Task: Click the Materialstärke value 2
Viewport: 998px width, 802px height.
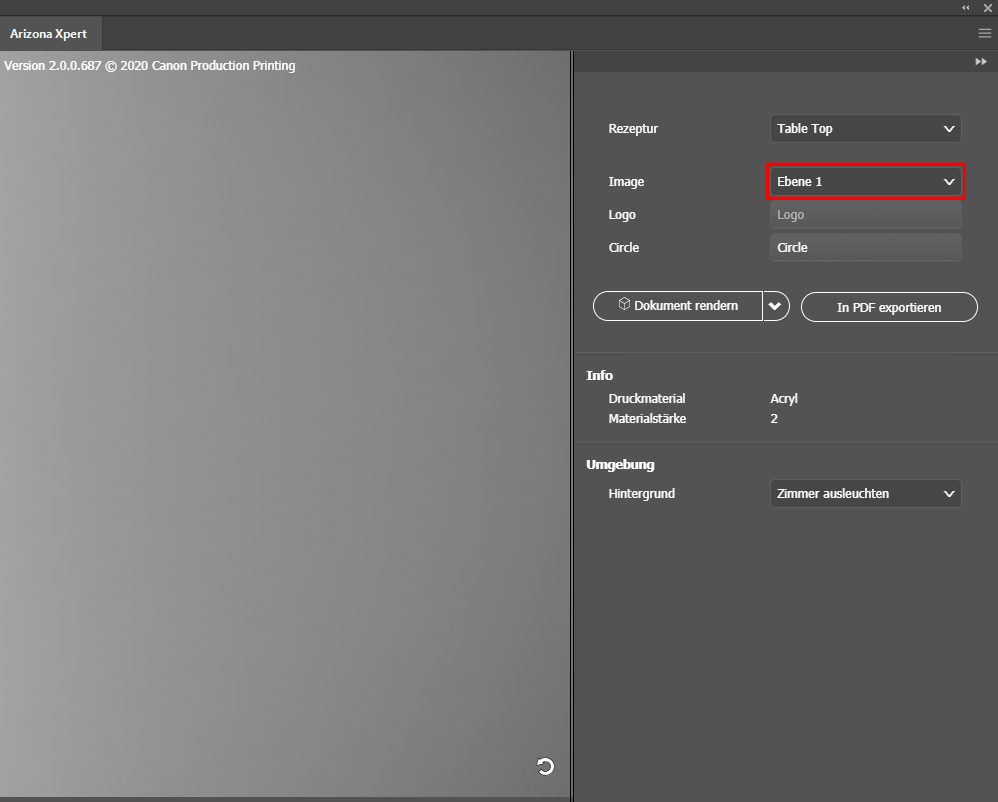Action: [774, 419]
